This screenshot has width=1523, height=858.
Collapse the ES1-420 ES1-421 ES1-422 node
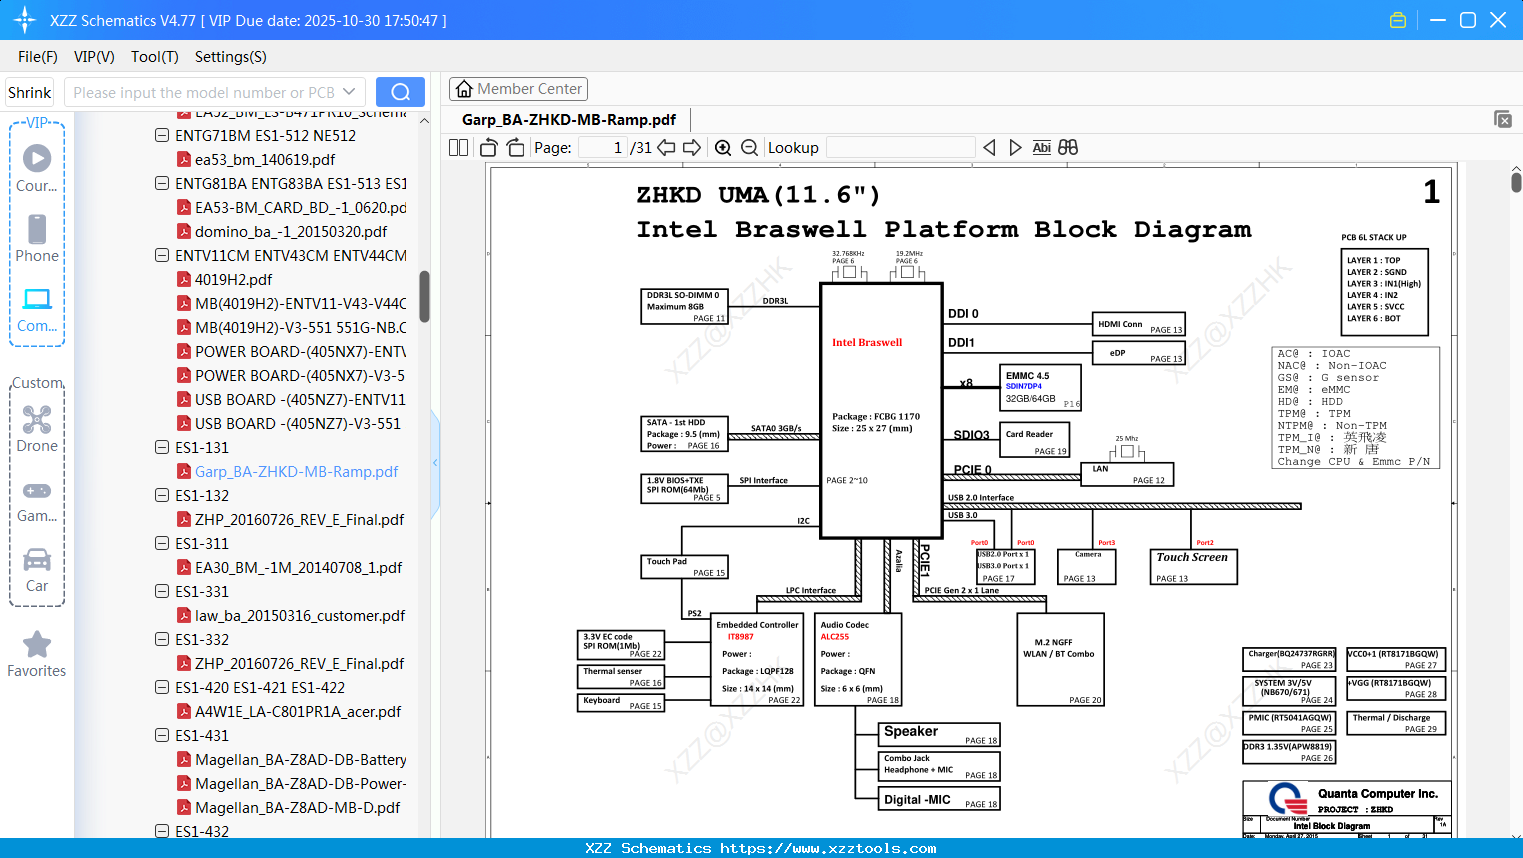coord(162,687)
